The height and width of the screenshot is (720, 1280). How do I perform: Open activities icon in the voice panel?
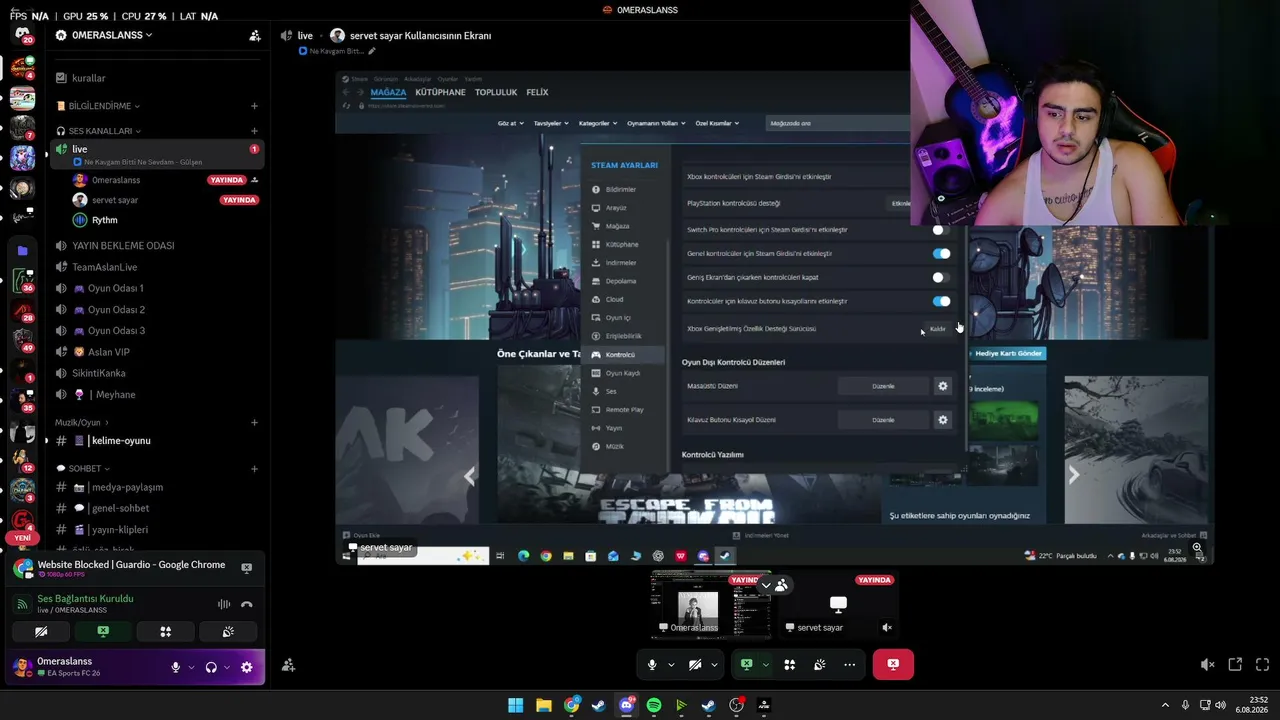point(166,632)
